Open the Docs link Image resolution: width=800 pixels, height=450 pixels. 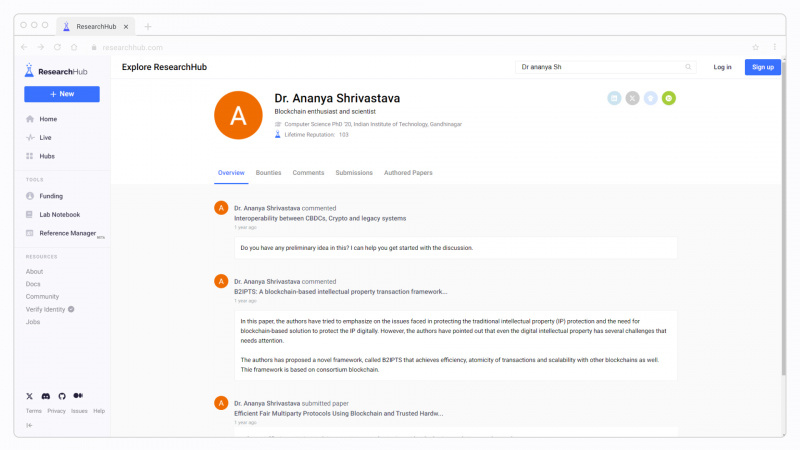[x=33, y=284]
